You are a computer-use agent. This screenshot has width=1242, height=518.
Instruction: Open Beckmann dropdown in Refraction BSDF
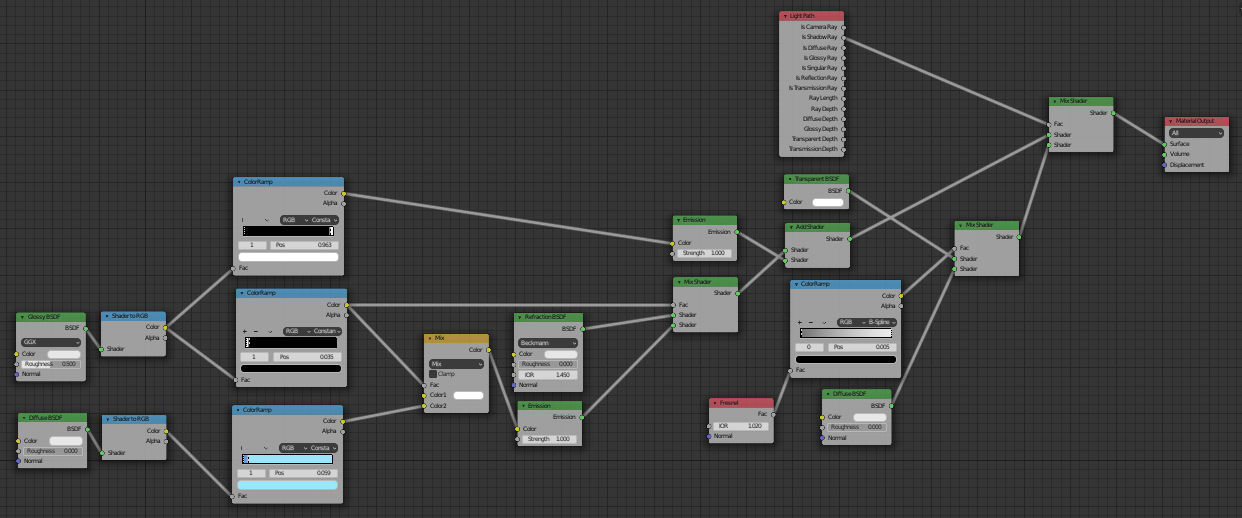tap(548, 342)
